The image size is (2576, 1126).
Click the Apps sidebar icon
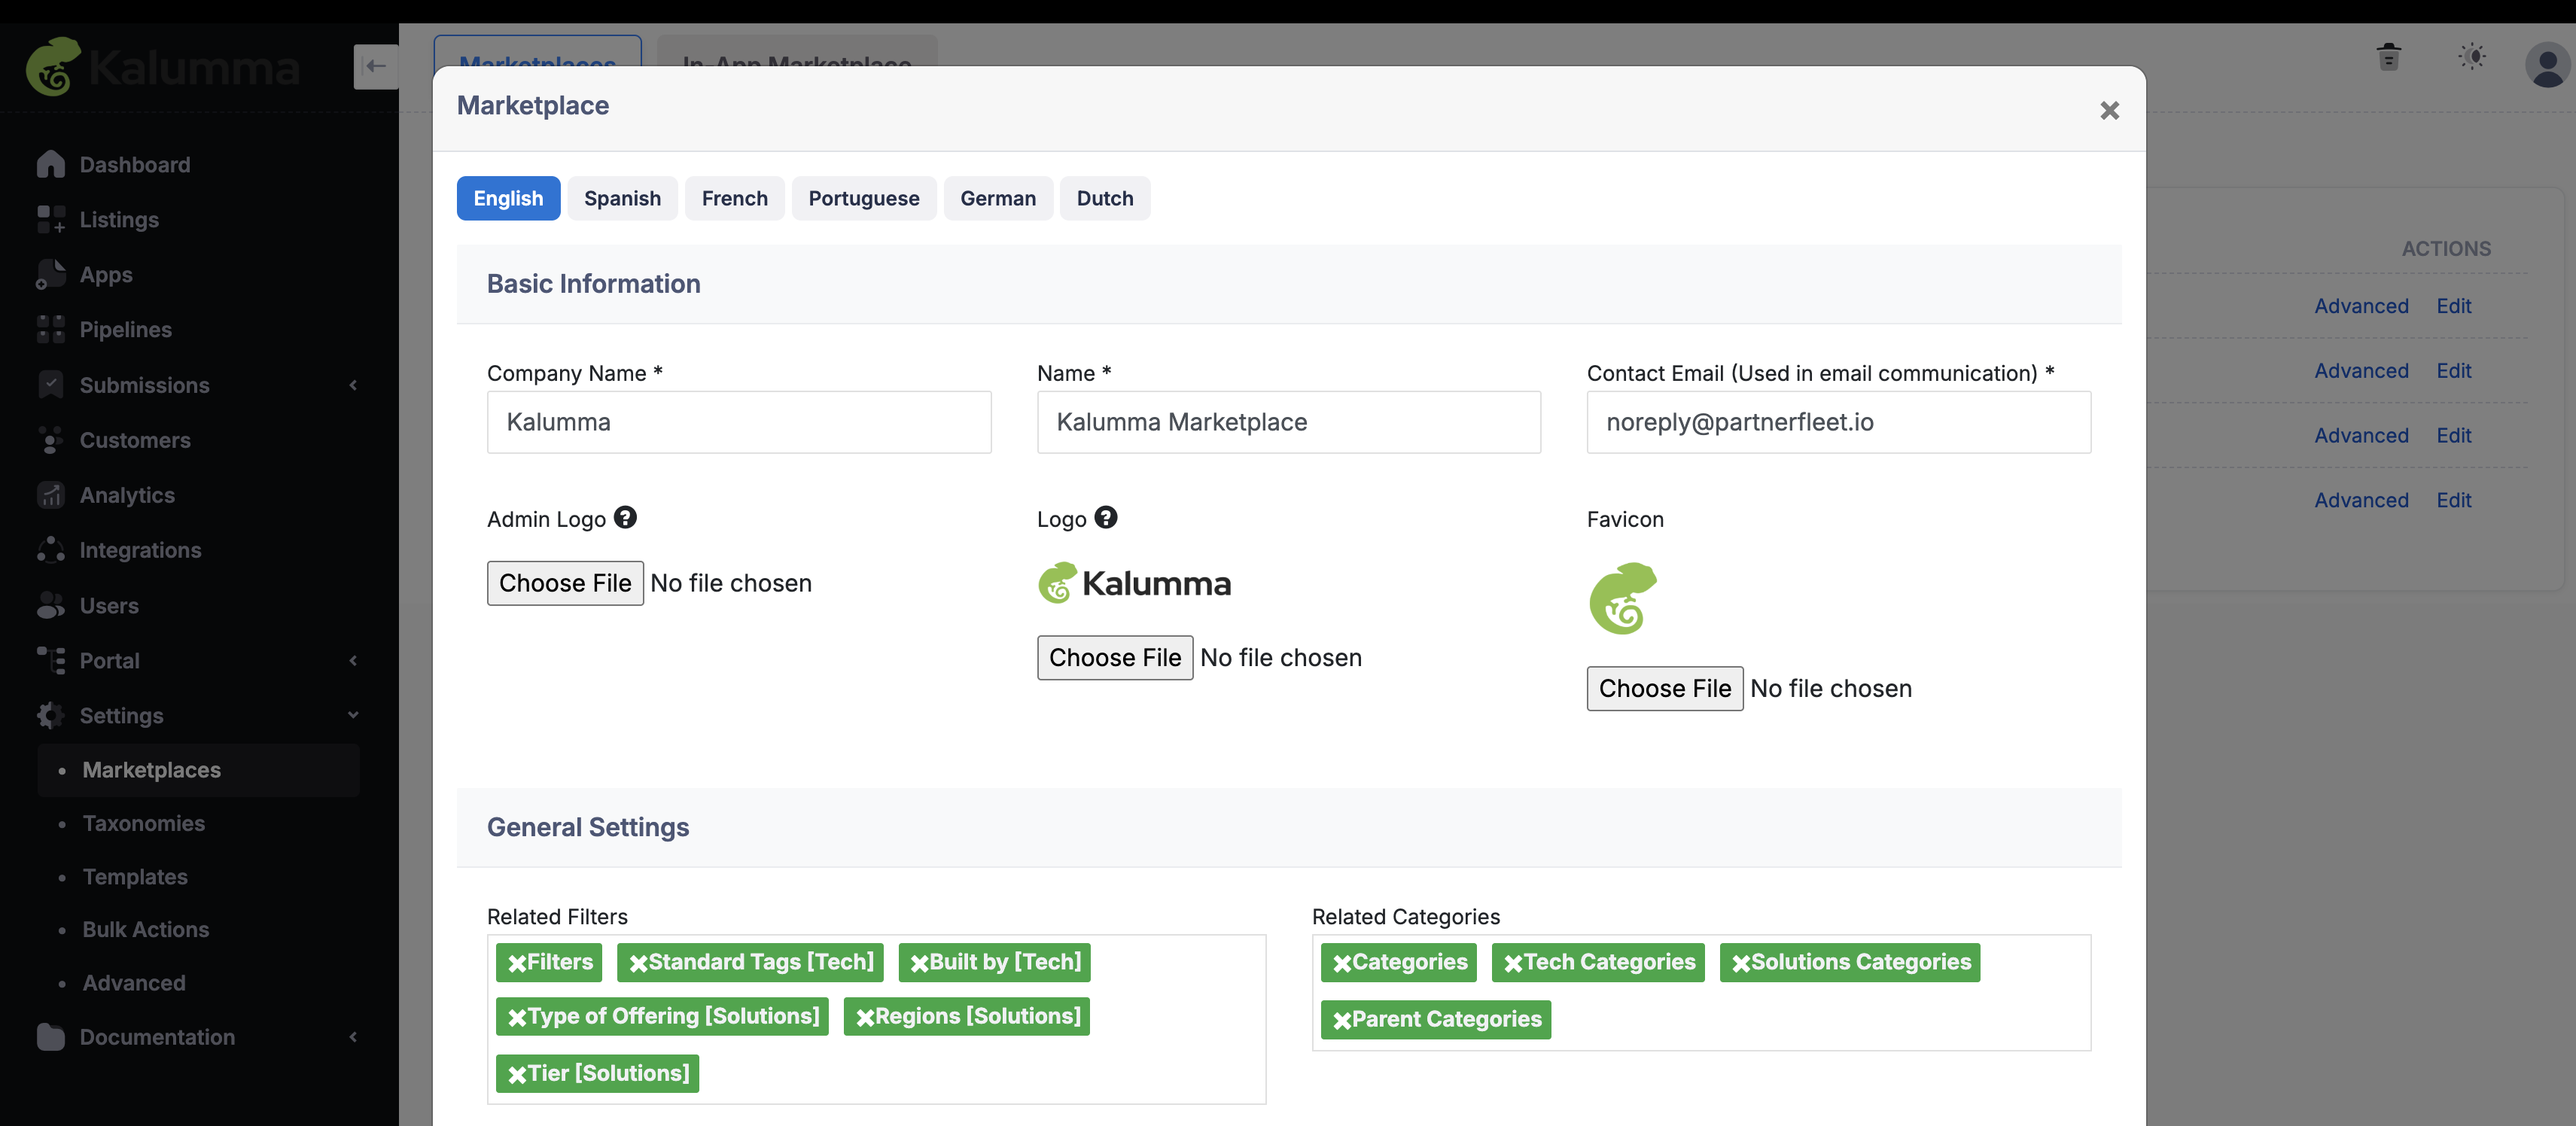[50, 274]
